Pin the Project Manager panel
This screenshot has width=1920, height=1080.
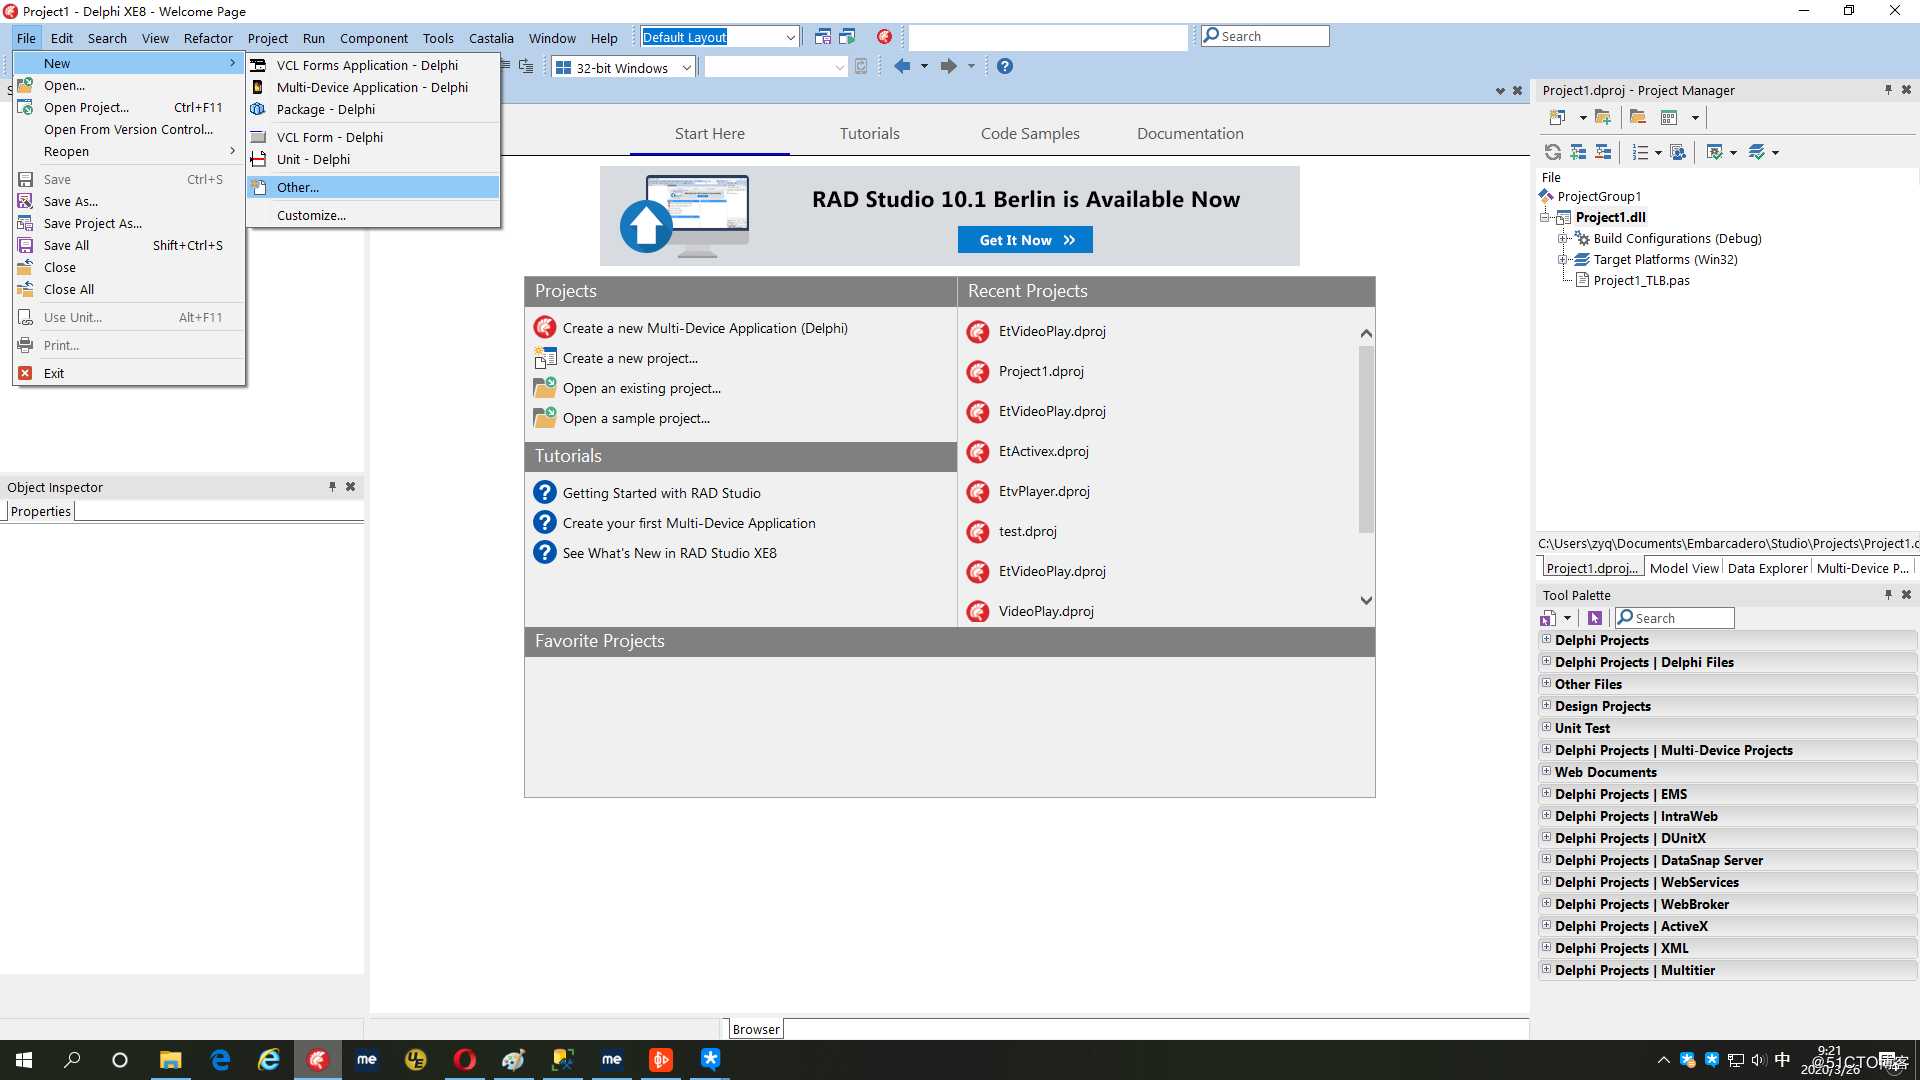pyautogui.click(x=1888, y=90)
